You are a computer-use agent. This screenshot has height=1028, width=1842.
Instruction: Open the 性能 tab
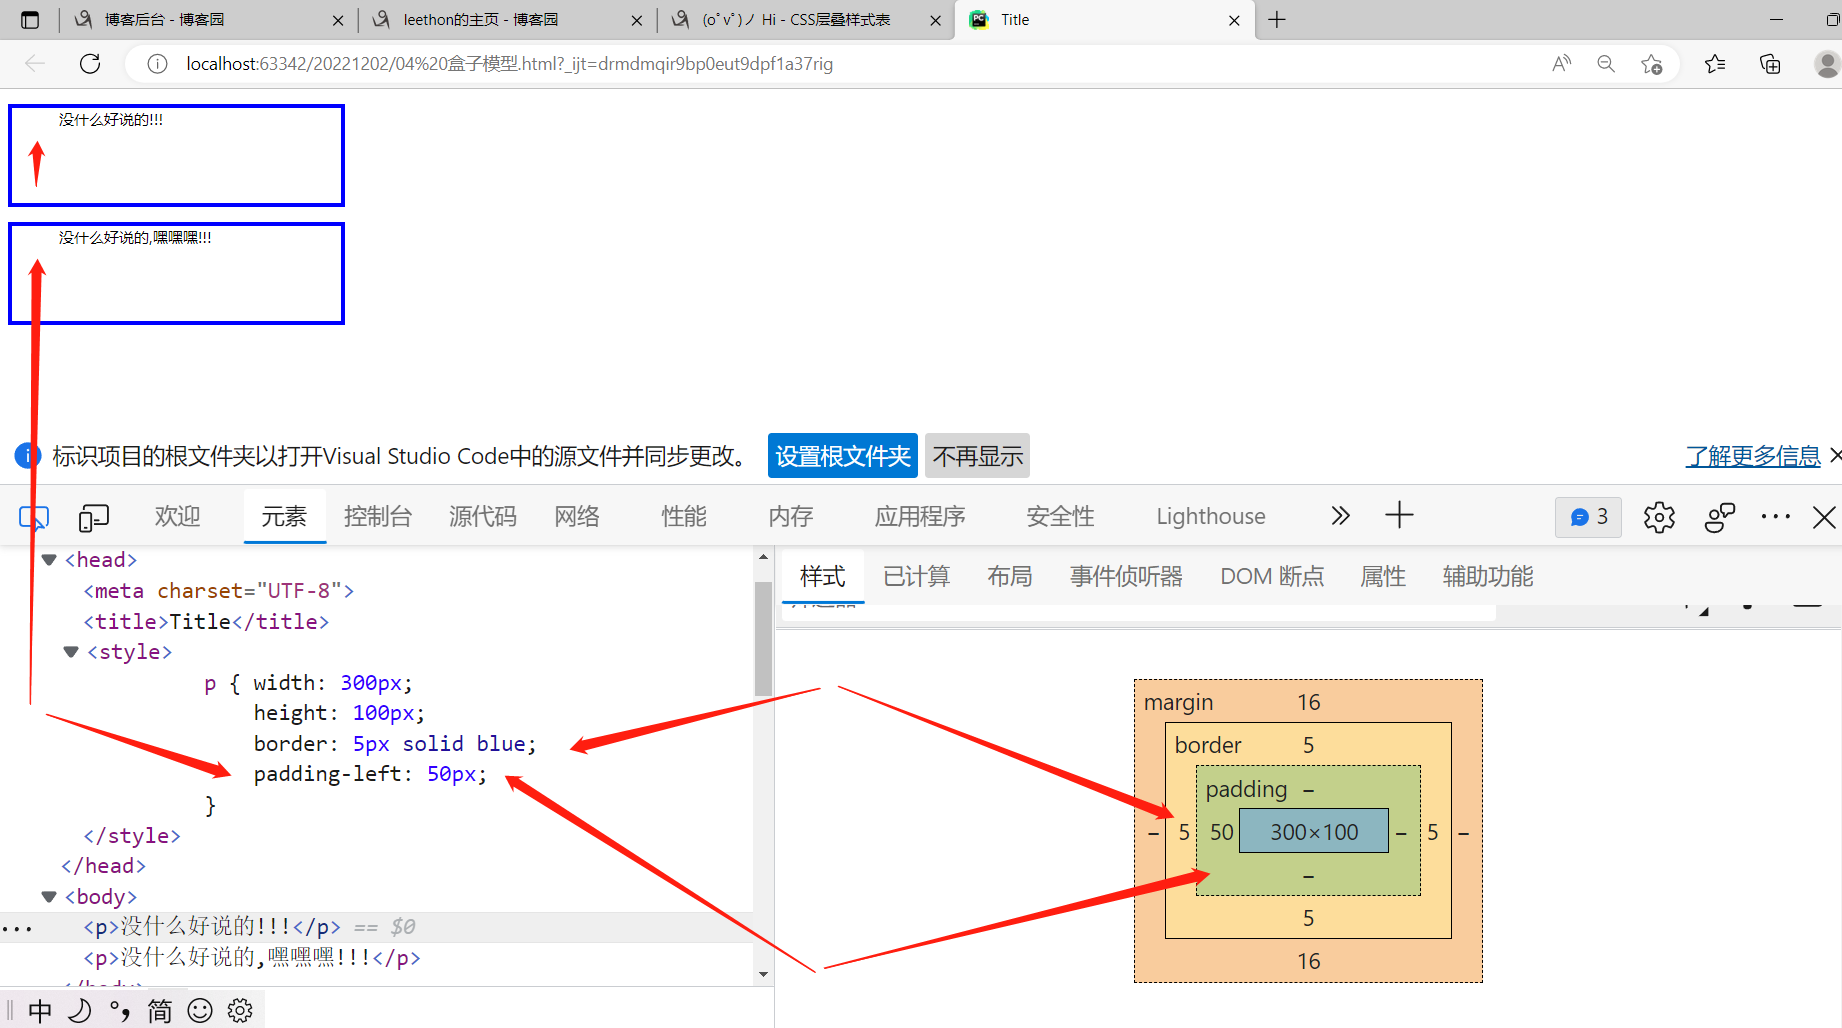point(684,516)
